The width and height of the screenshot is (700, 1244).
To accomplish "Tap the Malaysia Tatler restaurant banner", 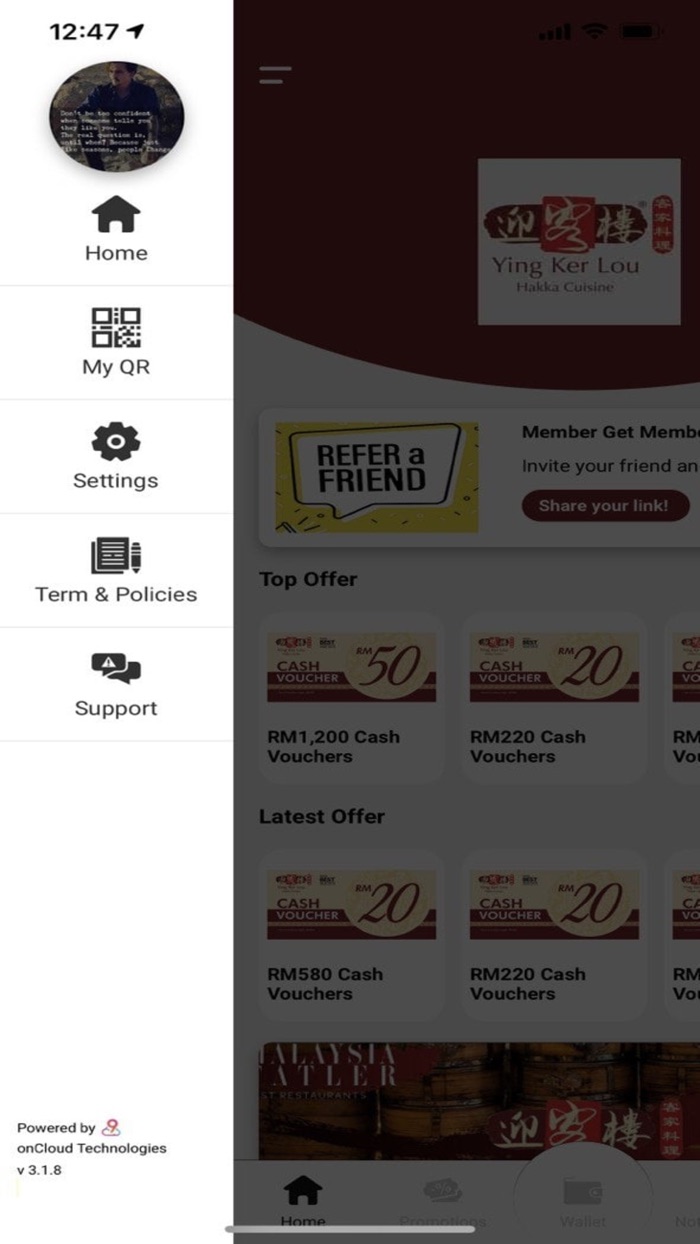I will point(480,1101).
